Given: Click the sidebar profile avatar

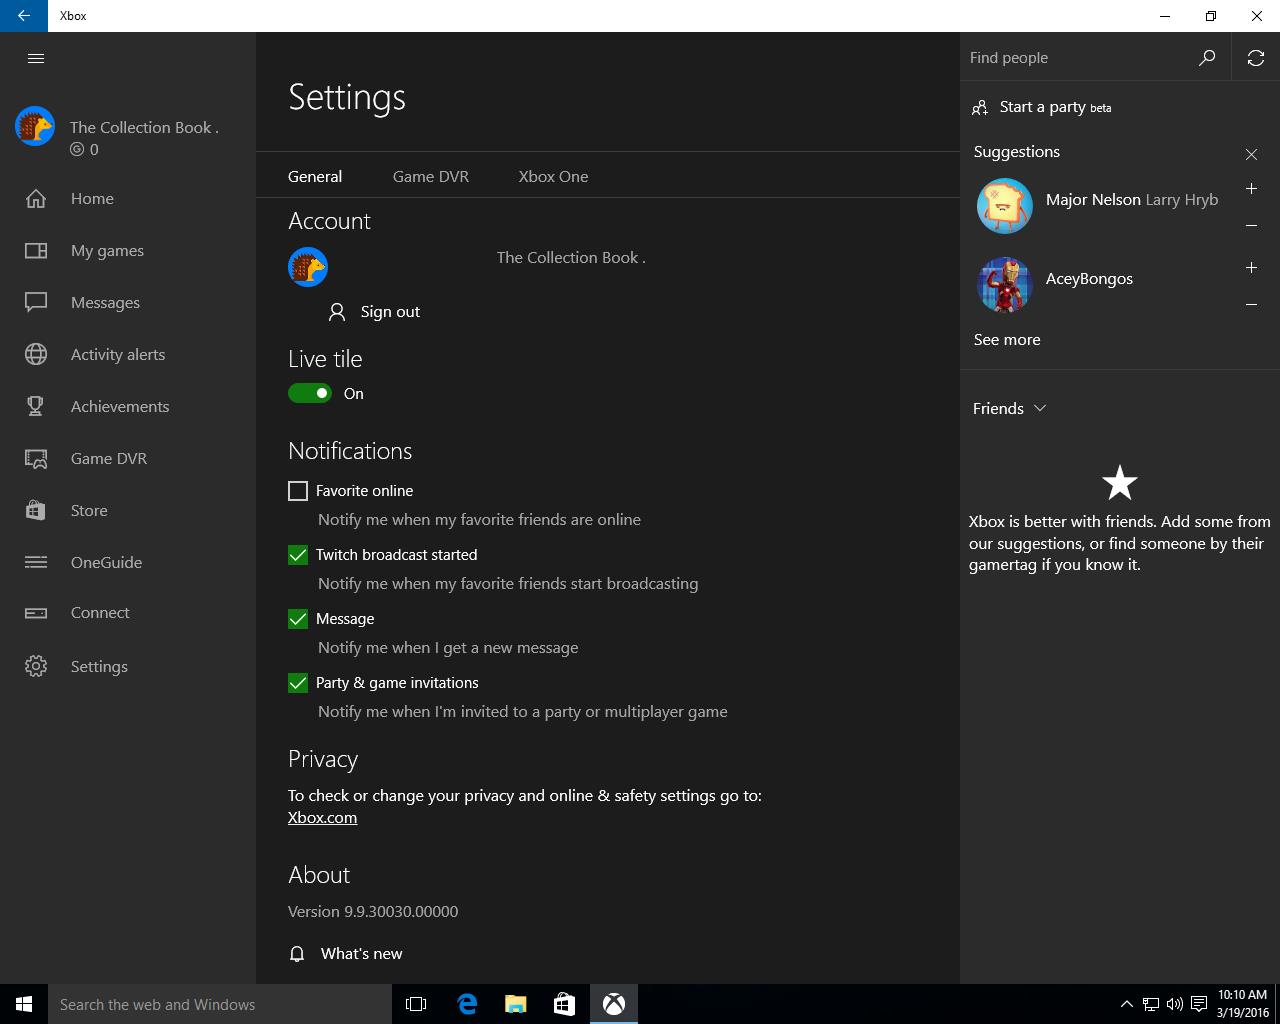Looking at the screenshot, I should (x=35, y=127).
